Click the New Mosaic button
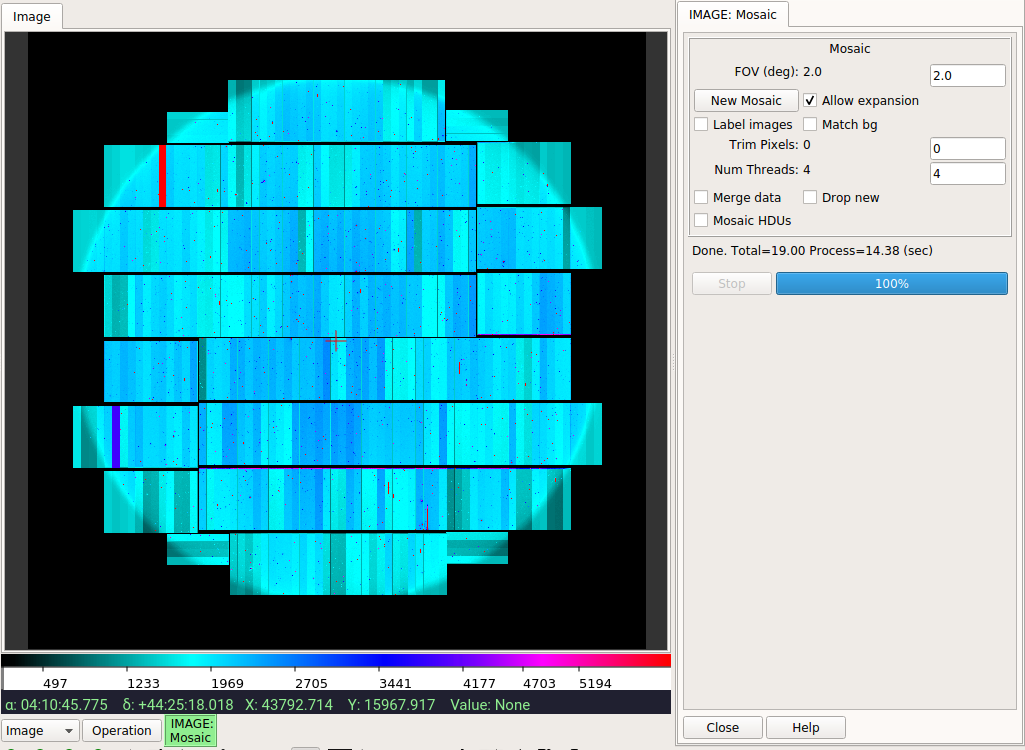1025x750 pixels. (746, 101)
